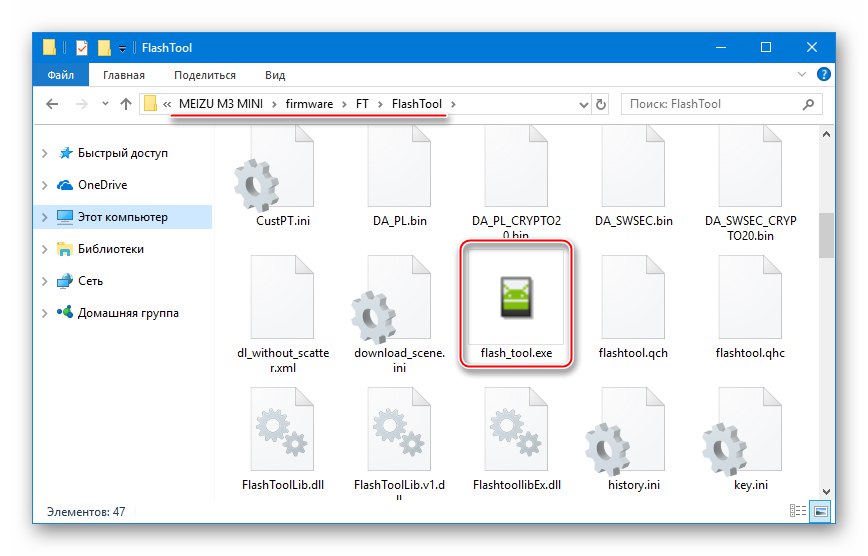Expand Домашняя группа tree node
Viewport: 868px width, 556px height.
[x=45, y=313]
